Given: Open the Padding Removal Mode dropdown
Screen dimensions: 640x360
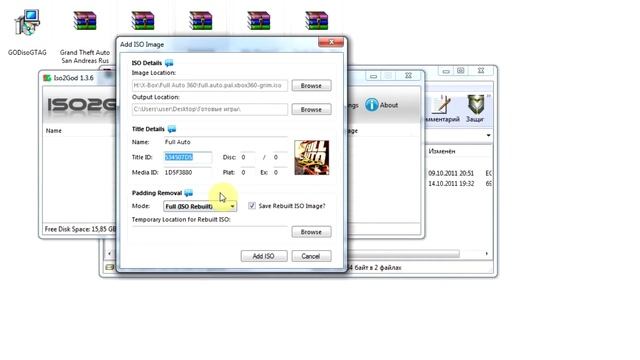Looking at the screenshot, I should click(200, 206).
